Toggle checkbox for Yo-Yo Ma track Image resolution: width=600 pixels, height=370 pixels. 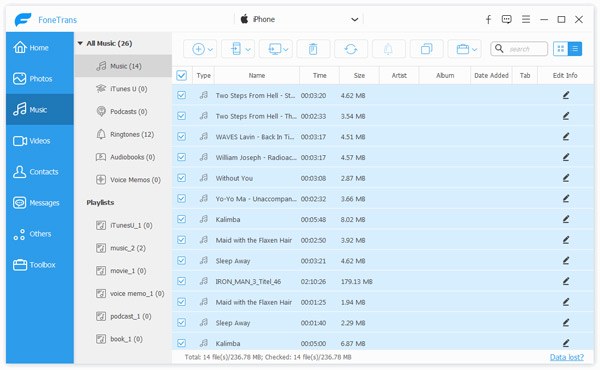[x=181, y=199]
